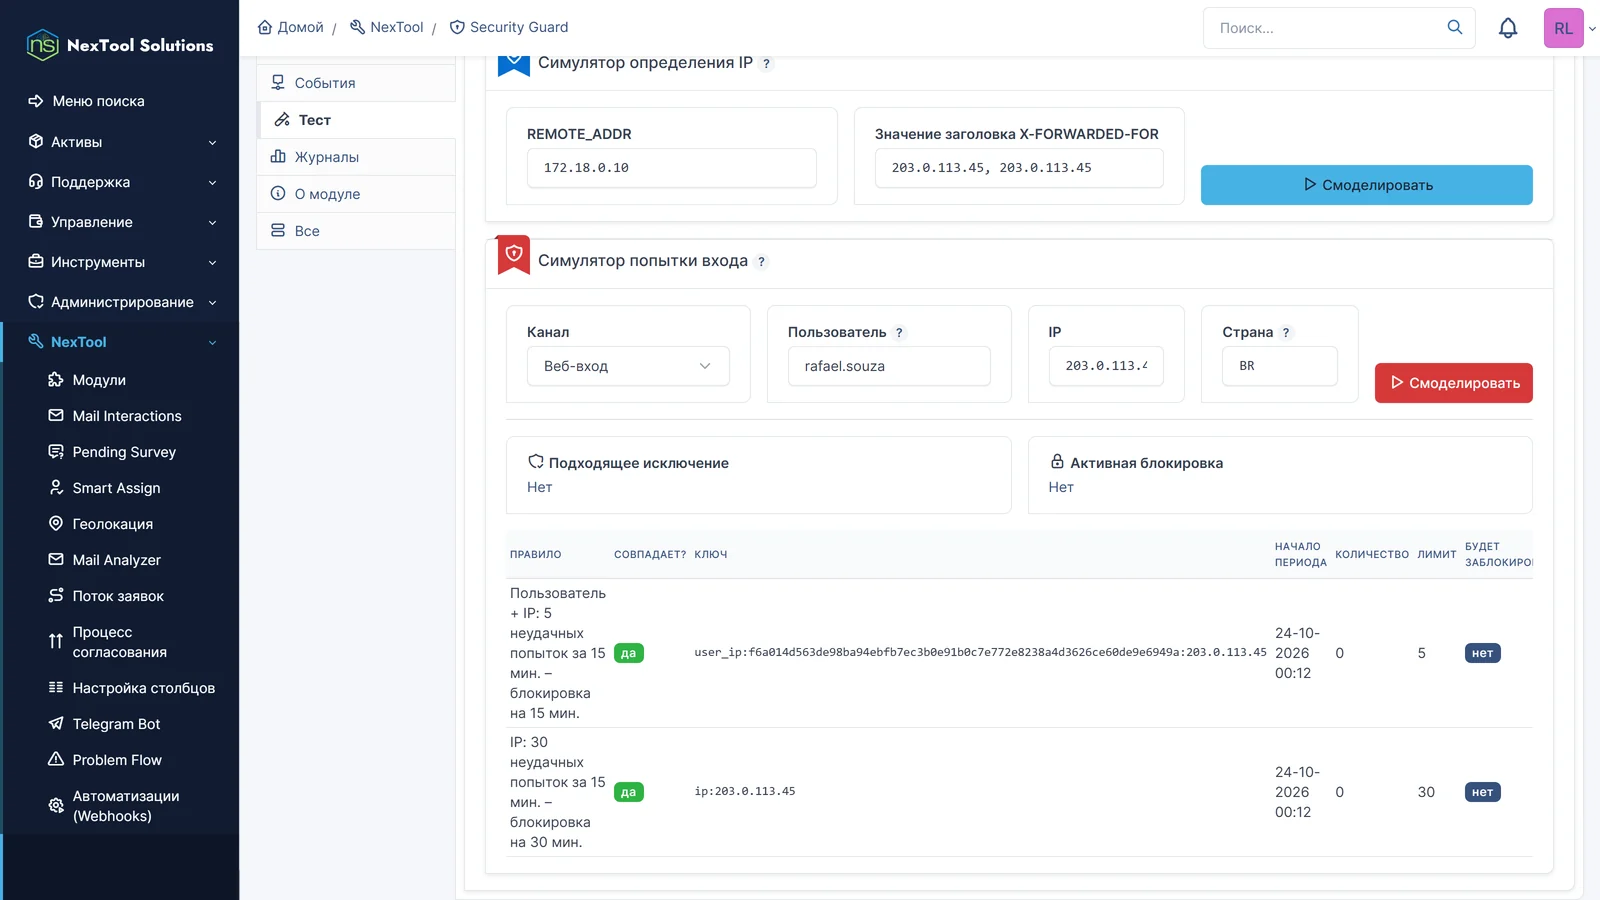Select the Тест tab
This screenshot has width=1600, height=900.
356,120
